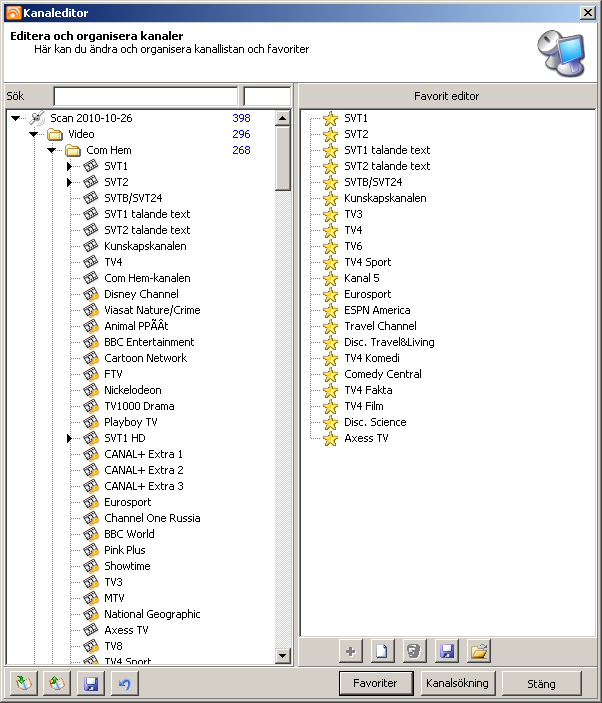The width and height of the screenshot is (602, 703).
Task: Select Disc. Travel&Living in favorites list
Action: tap(389, 343)
